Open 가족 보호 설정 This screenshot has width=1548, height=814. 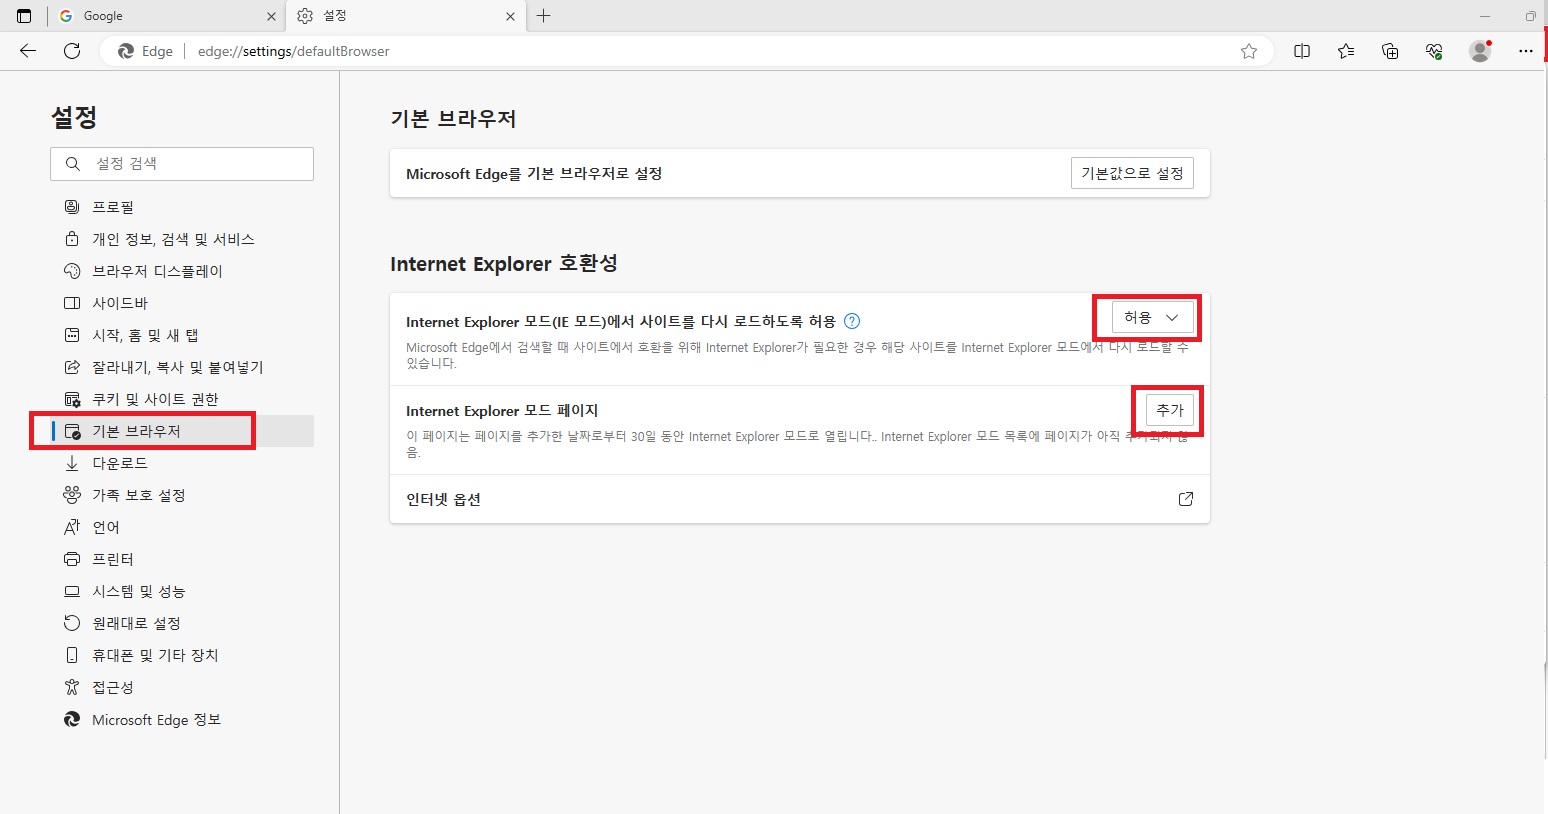(x=182, y=495)
